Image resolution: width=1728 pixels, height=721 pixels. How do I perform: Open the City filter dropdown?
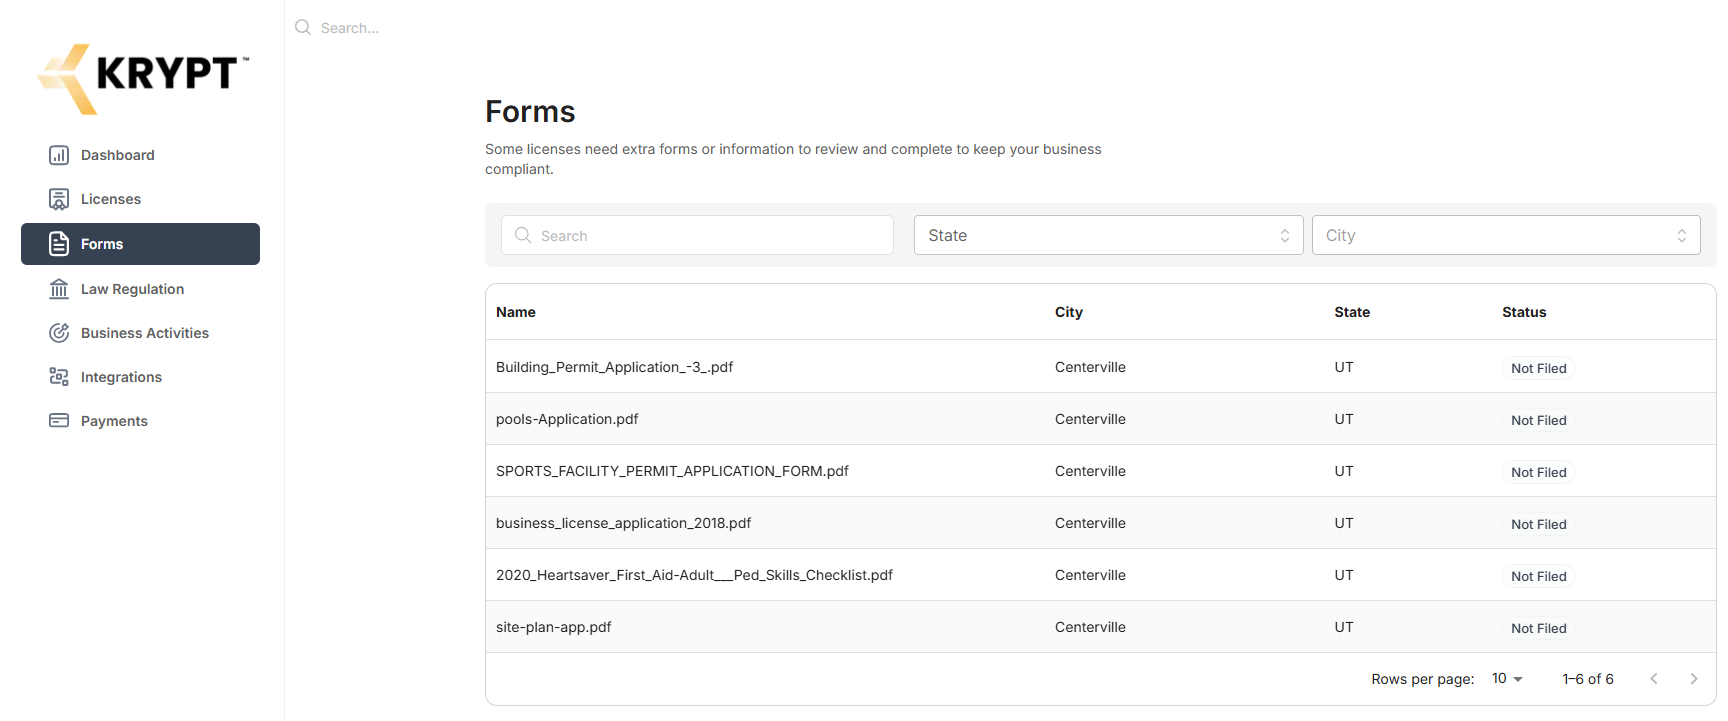click(x=1505, y=235)
